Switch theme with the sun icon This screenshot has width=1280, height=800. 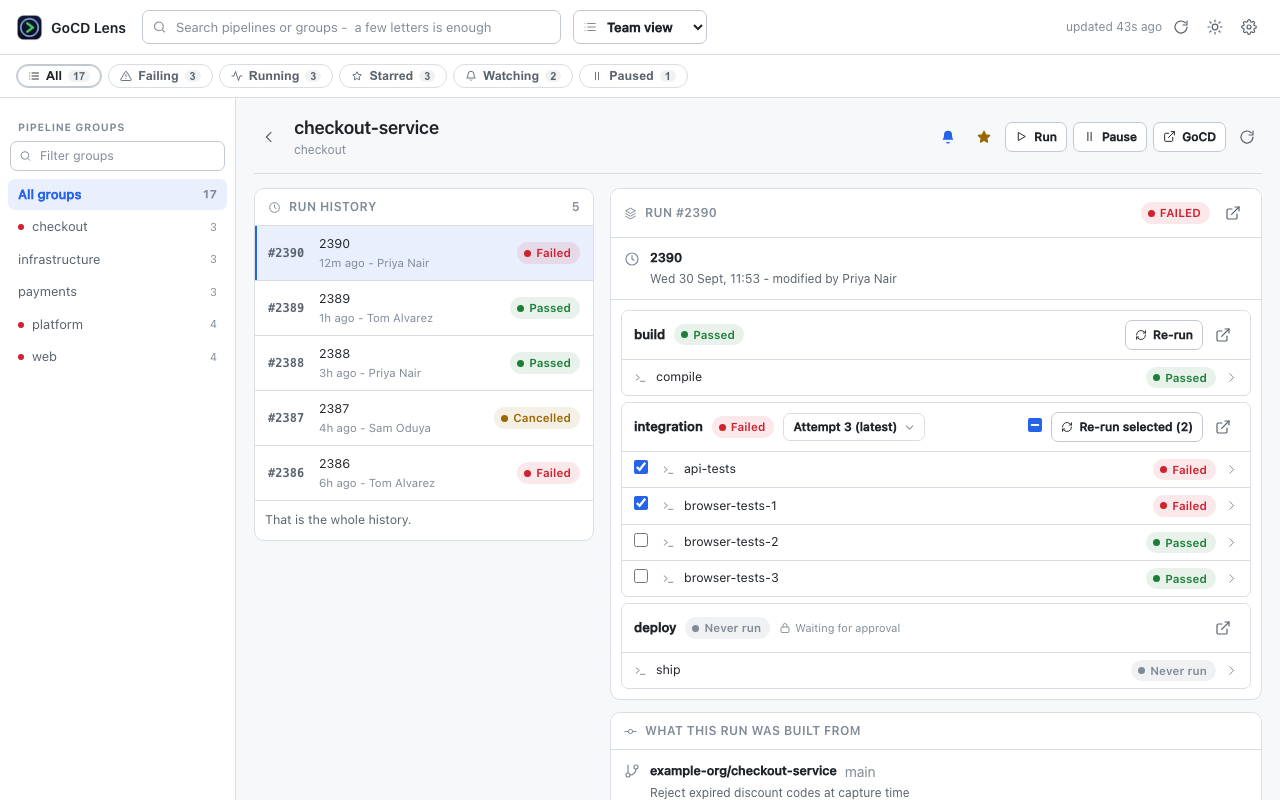coord(1215,27)
